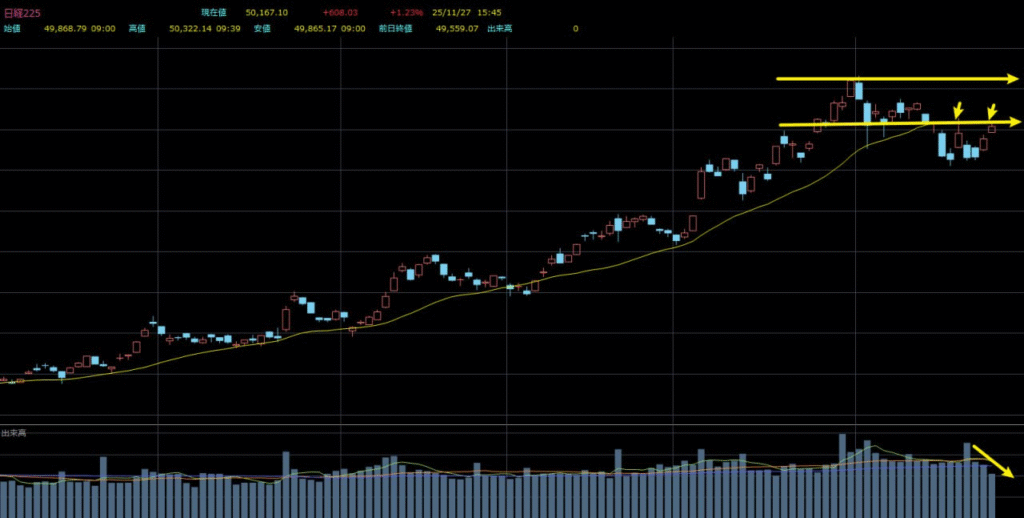1024x518 pixels.
Task: Click the left small yellow down arrow
Action: tap(958, 110)
